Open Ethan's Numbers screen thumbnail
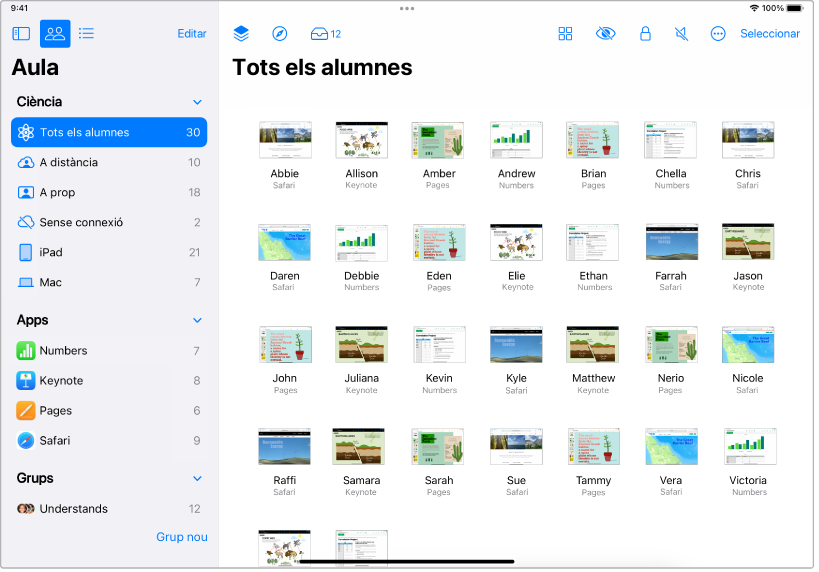Viewport: 819px width, 572px height. 592,242
